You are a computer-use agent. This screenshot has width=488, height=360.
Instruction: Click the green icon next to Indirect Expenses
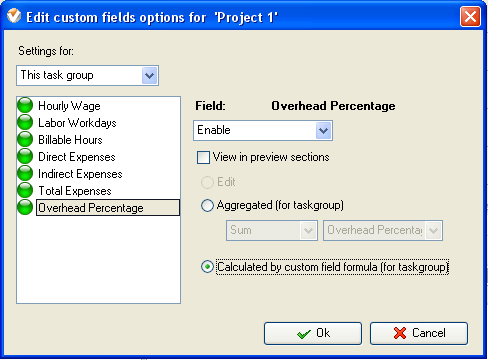(25, 173)
